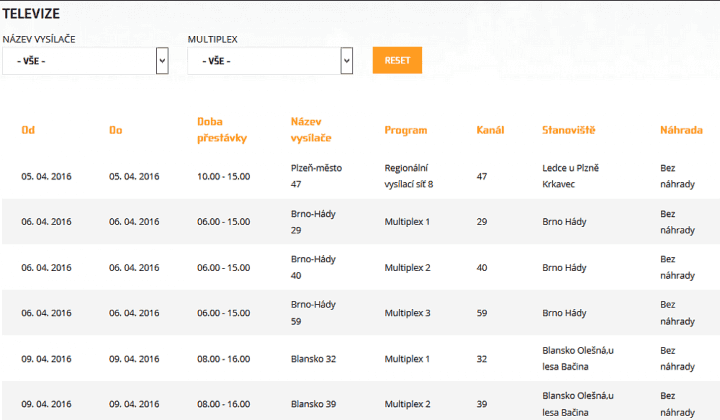Click Kanál value 59

(482, 313)
